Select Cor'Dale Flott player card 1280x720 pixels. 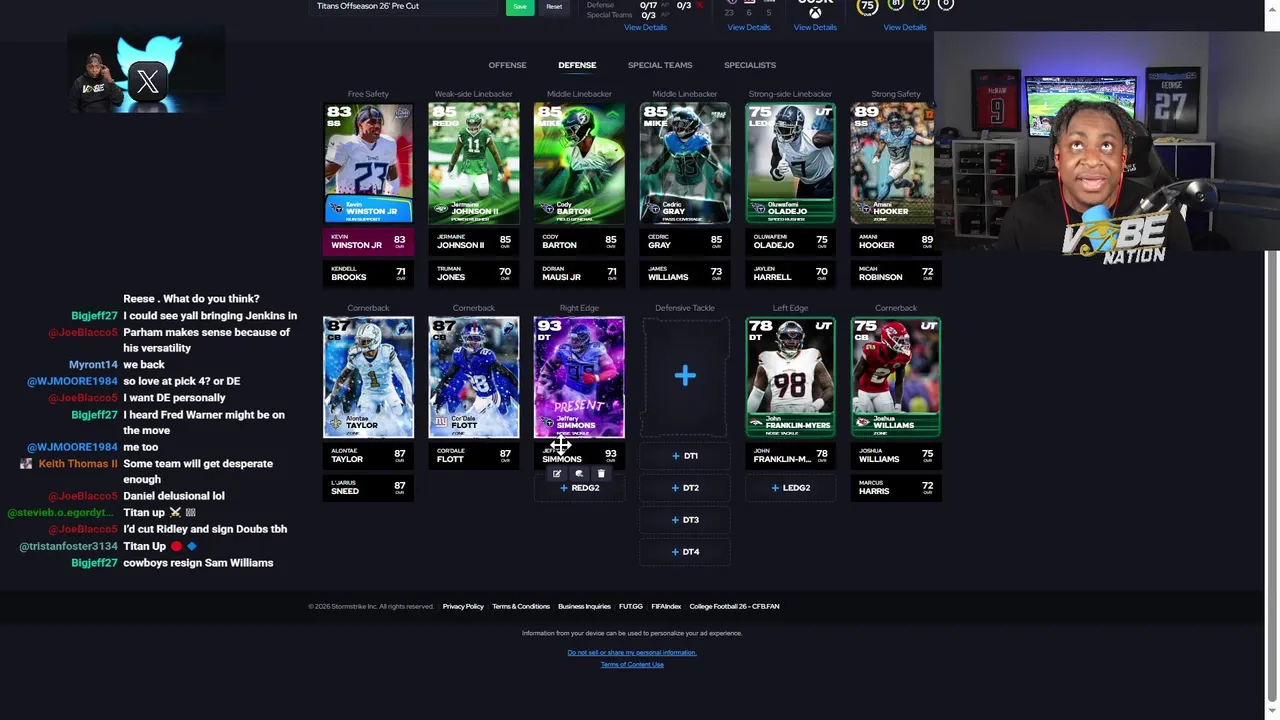click(474, 377)
